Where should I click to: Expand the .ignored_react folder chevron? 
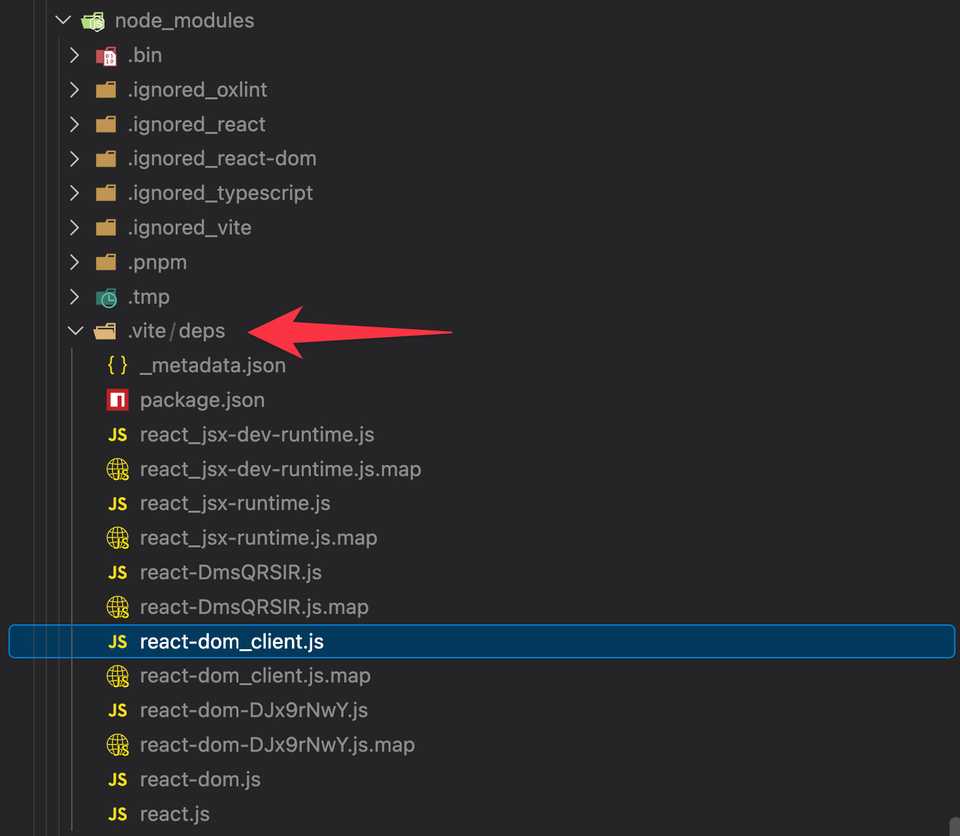click(74, 124)
